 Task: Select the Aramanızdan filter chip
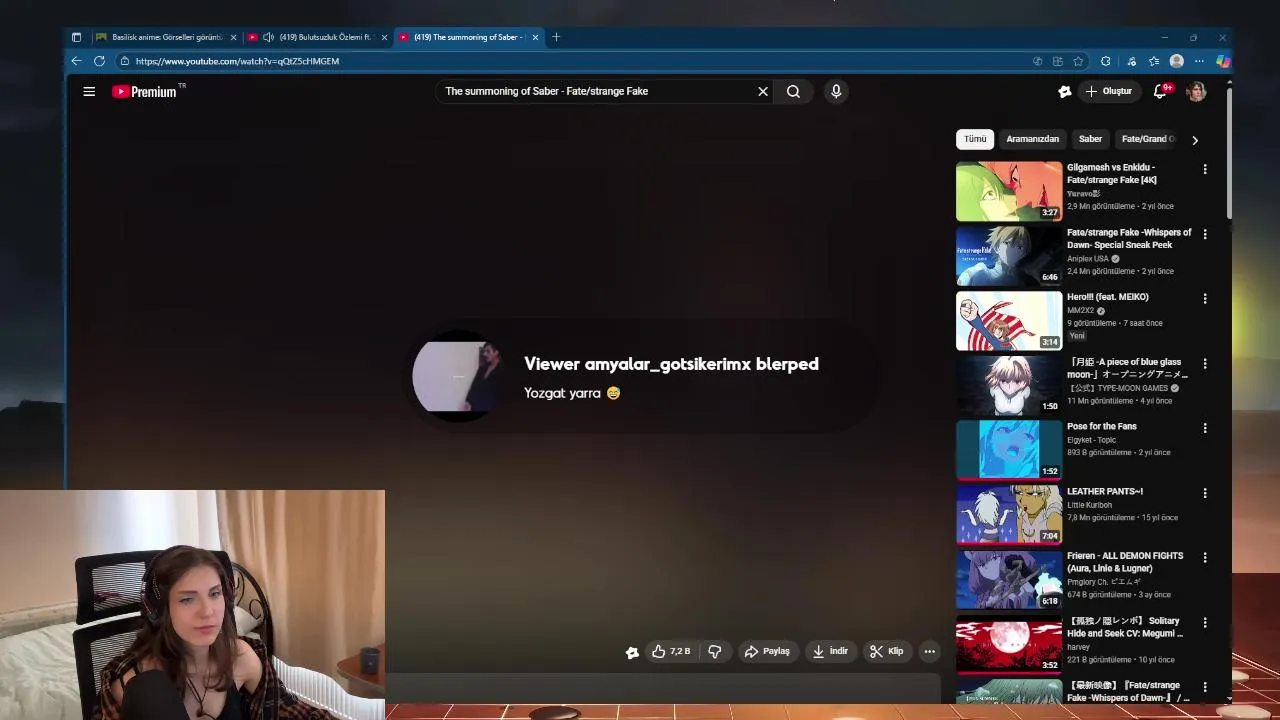coord(1032,139)
